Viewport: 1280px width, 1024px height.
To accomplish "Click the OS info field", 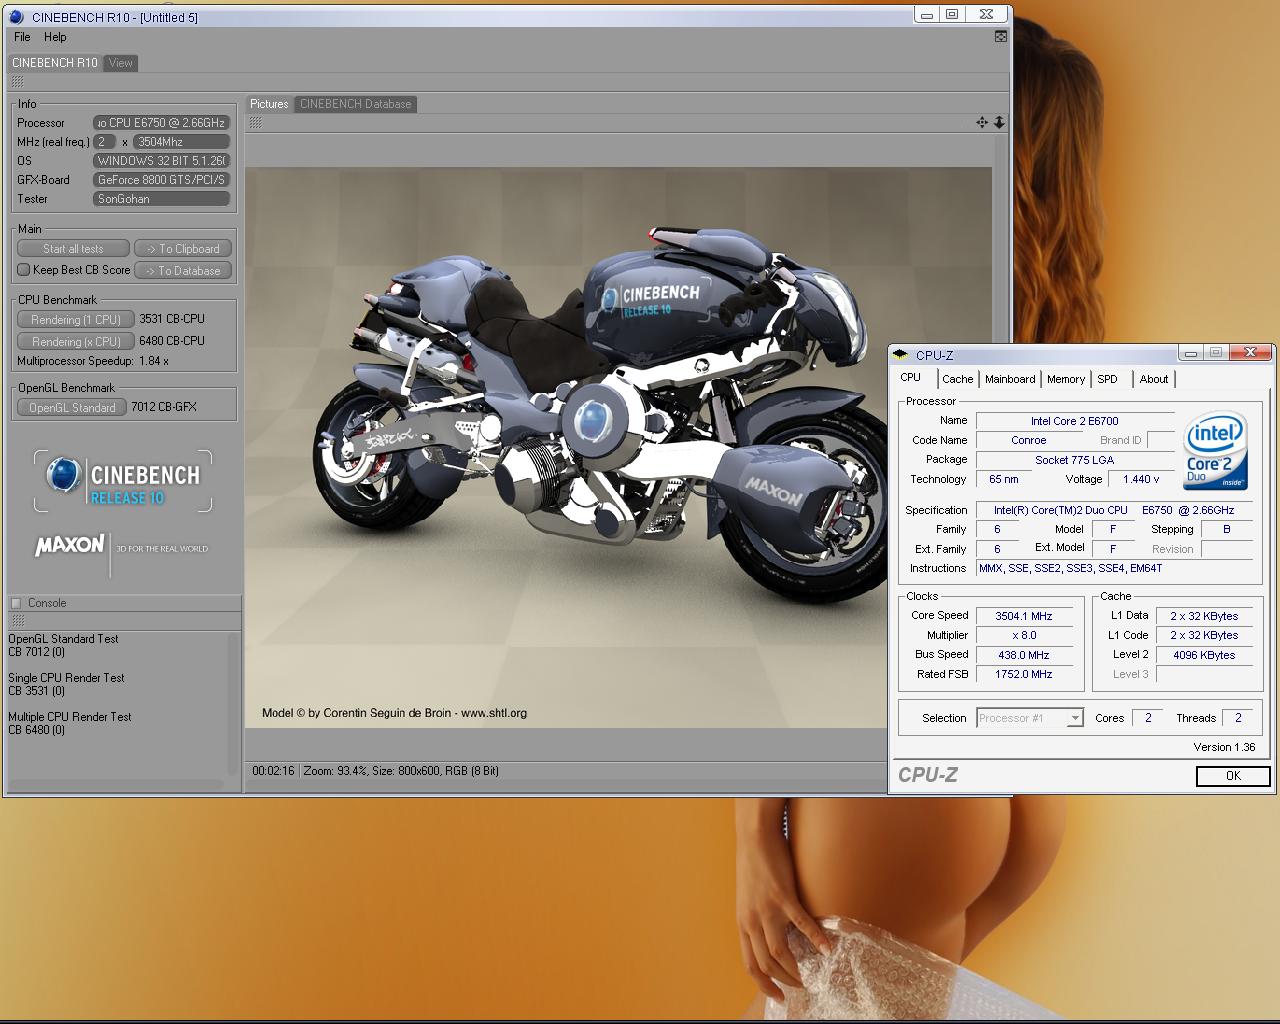I will [162, 161].
